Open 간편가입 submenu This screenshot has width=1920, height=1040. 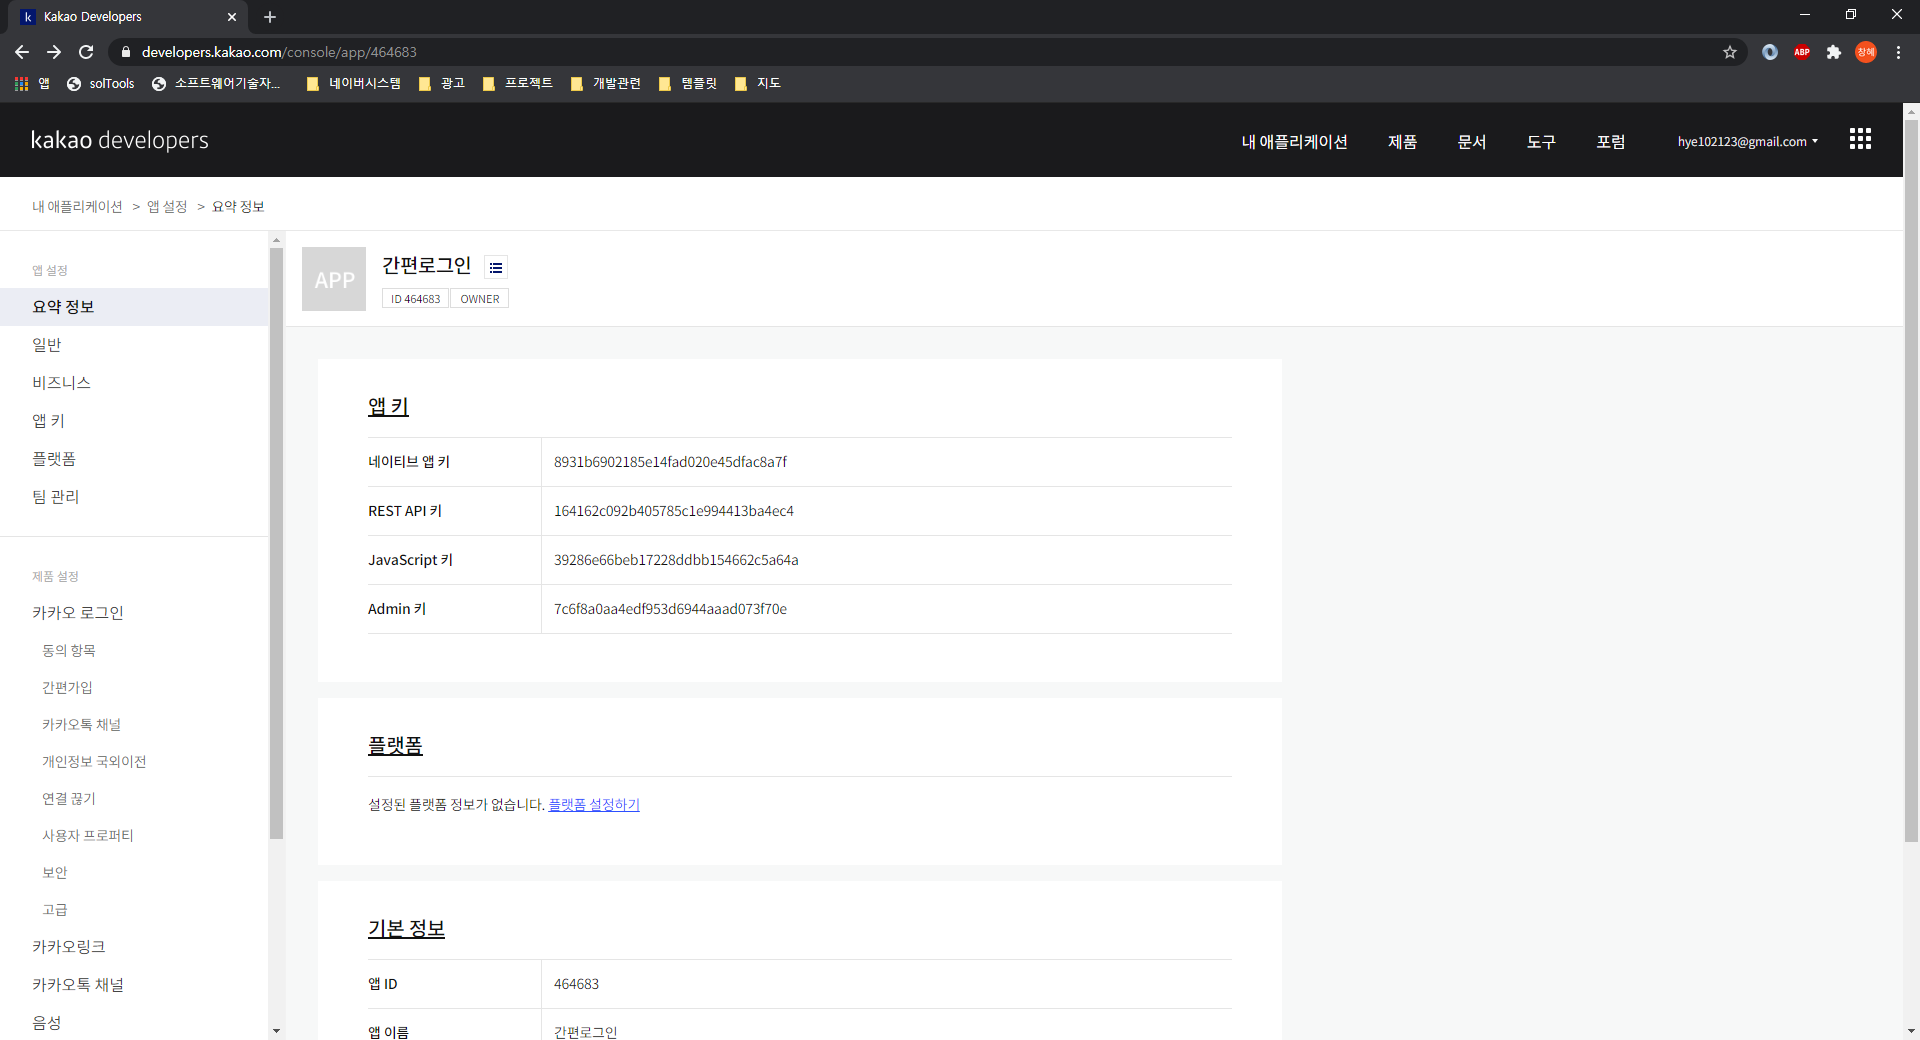(67, 688)
